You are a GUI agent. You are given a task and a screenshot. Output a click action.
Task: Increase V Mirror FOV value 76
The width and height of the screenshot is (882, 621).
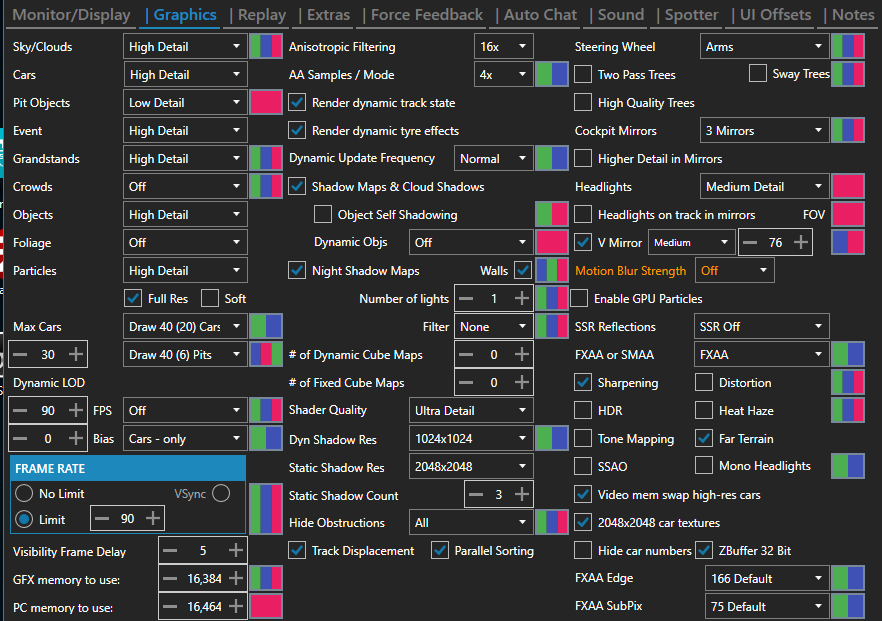pos(801,242)
